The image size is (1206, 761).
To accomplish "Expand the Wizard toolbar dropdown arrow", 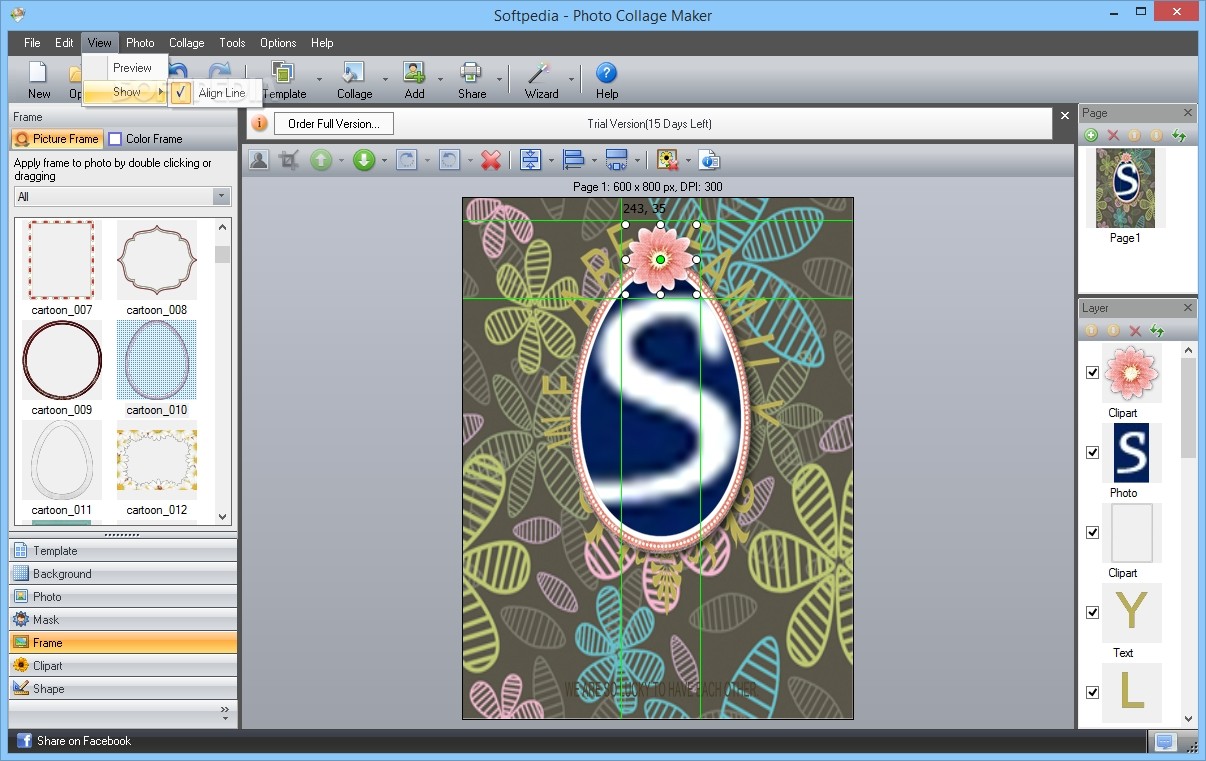I will (x=572, y=79).
